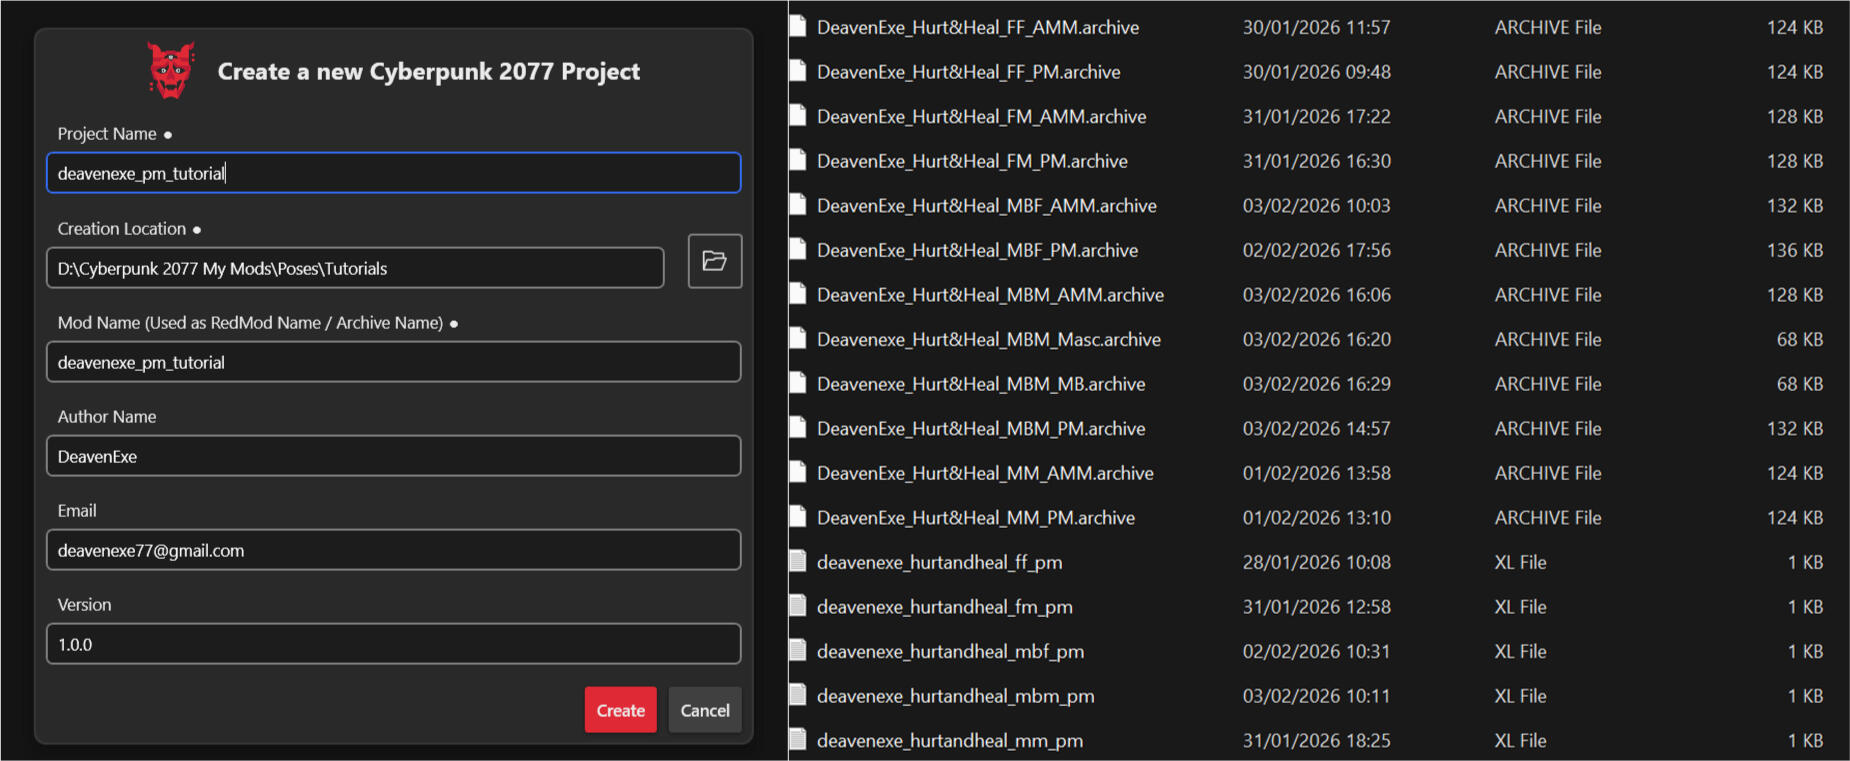Click into the Mod Name field
1850x761 pixels.
[393, 362]
